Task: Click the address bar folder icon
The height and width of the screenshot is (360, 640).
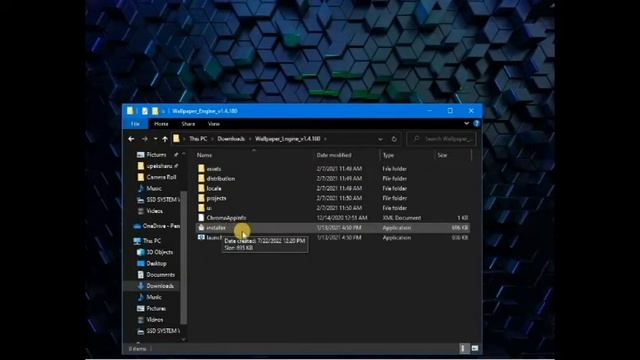Action: coord(176,139)
